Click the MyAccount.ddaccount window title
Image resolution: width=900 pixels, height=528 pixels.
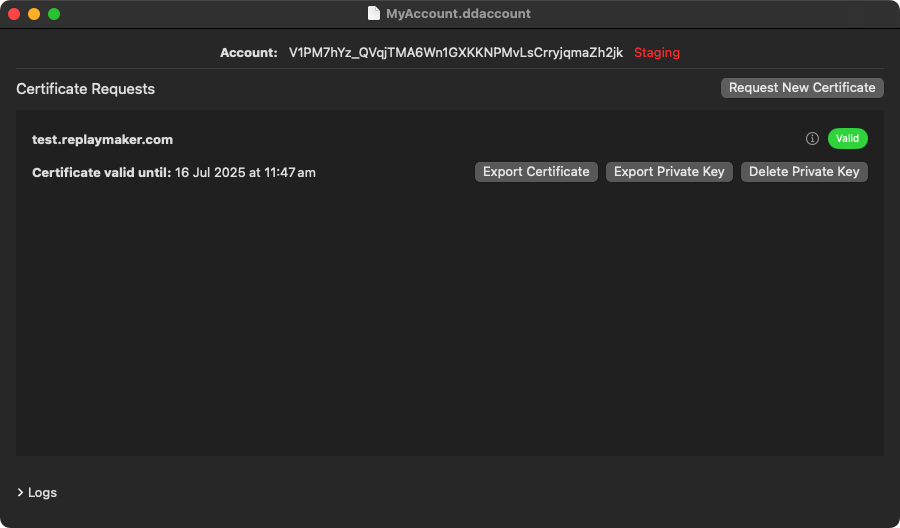458,14
